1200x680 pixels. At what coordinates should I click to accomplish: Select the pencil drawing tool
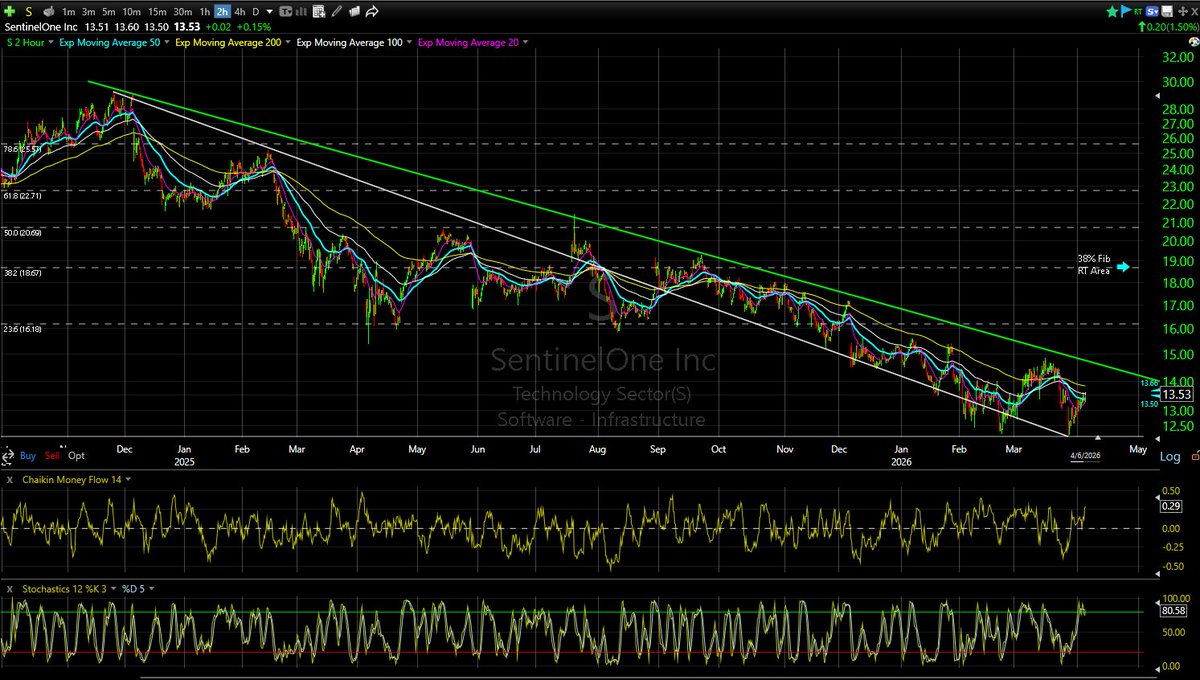point(337,12)
